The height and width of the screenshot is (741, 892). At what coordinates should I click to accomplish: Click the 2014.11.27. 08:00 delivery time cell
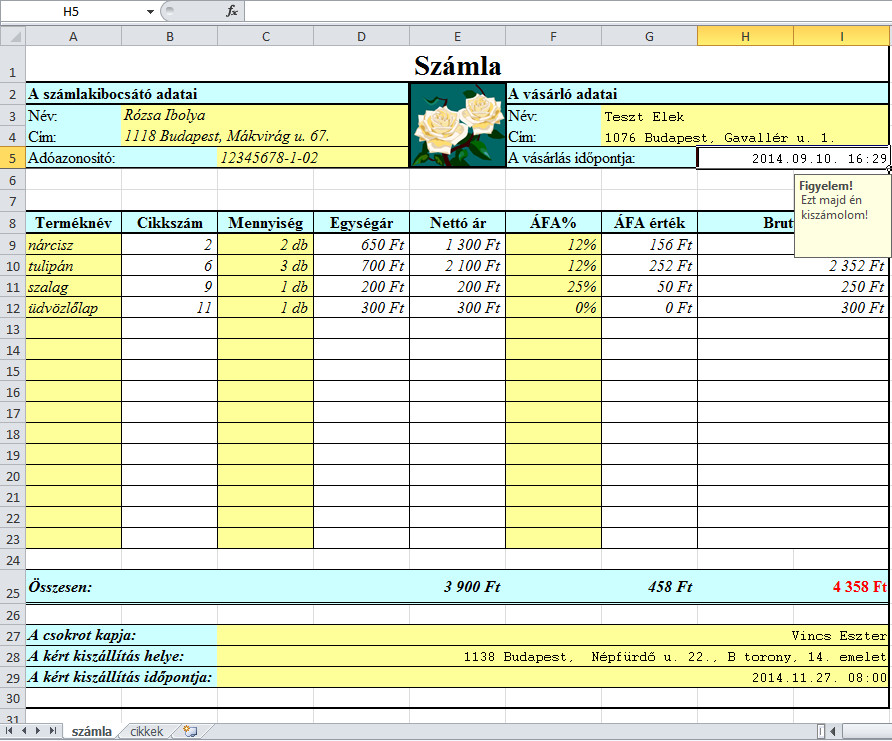point(552,677)
